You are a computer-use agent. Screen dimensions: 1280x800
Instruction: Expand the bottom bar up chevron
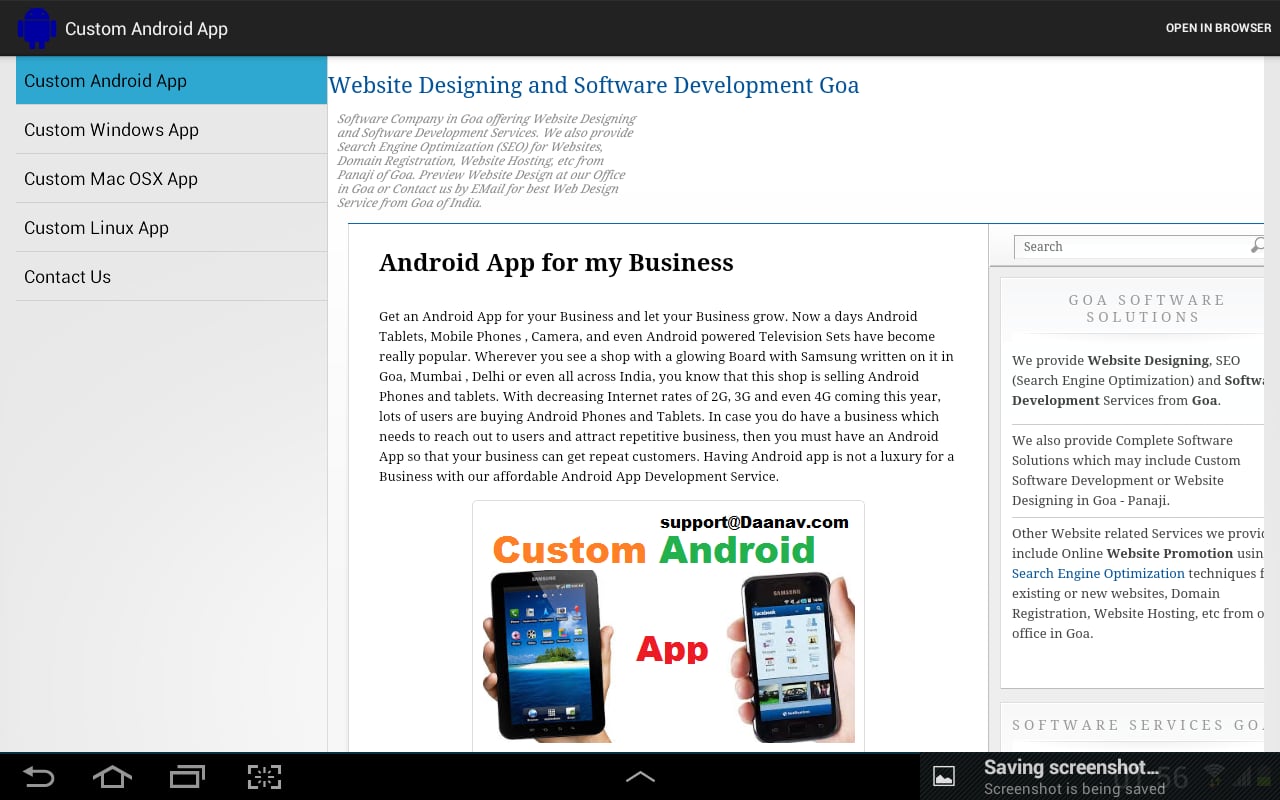tap(640, 776)
